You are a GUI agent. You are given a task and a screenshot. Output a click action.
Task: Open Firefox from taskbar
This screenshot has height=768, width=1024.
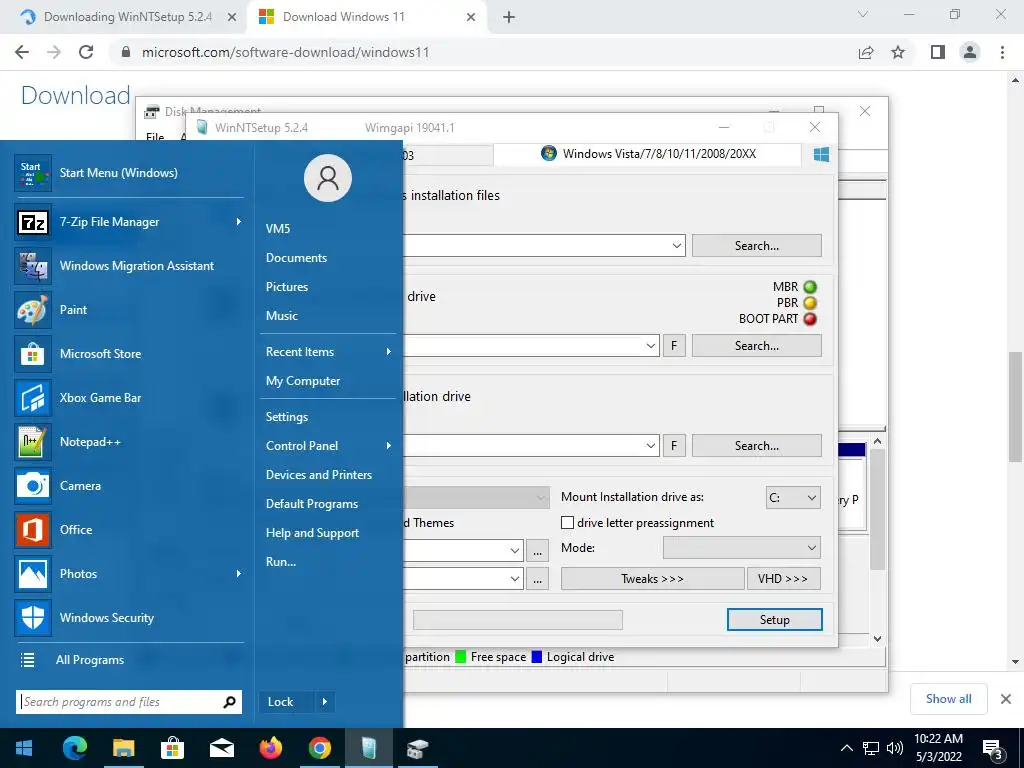[270, 748]
